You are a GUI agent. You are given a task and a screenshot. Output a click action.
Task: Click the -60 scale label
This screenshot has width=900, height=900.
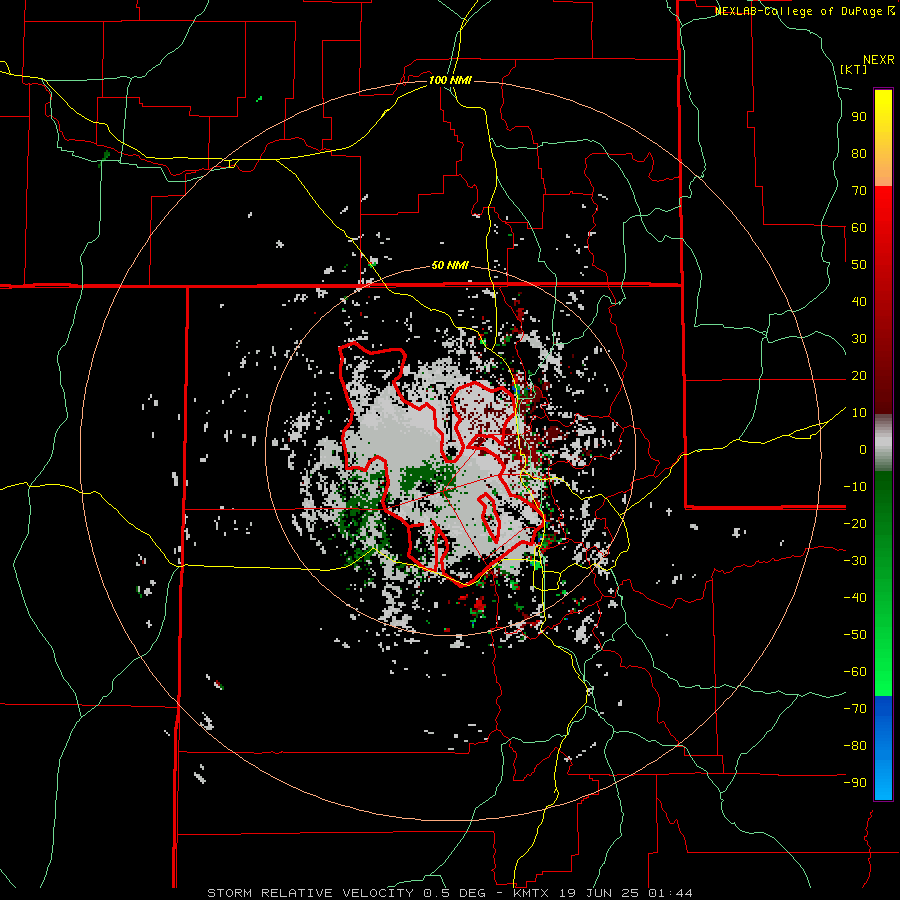pyautogui.click(x=855, y=672)
